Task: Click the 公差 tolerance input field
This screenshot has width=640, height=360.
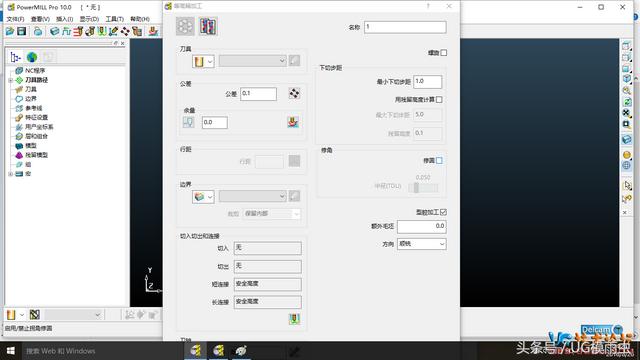Action: 258,94
